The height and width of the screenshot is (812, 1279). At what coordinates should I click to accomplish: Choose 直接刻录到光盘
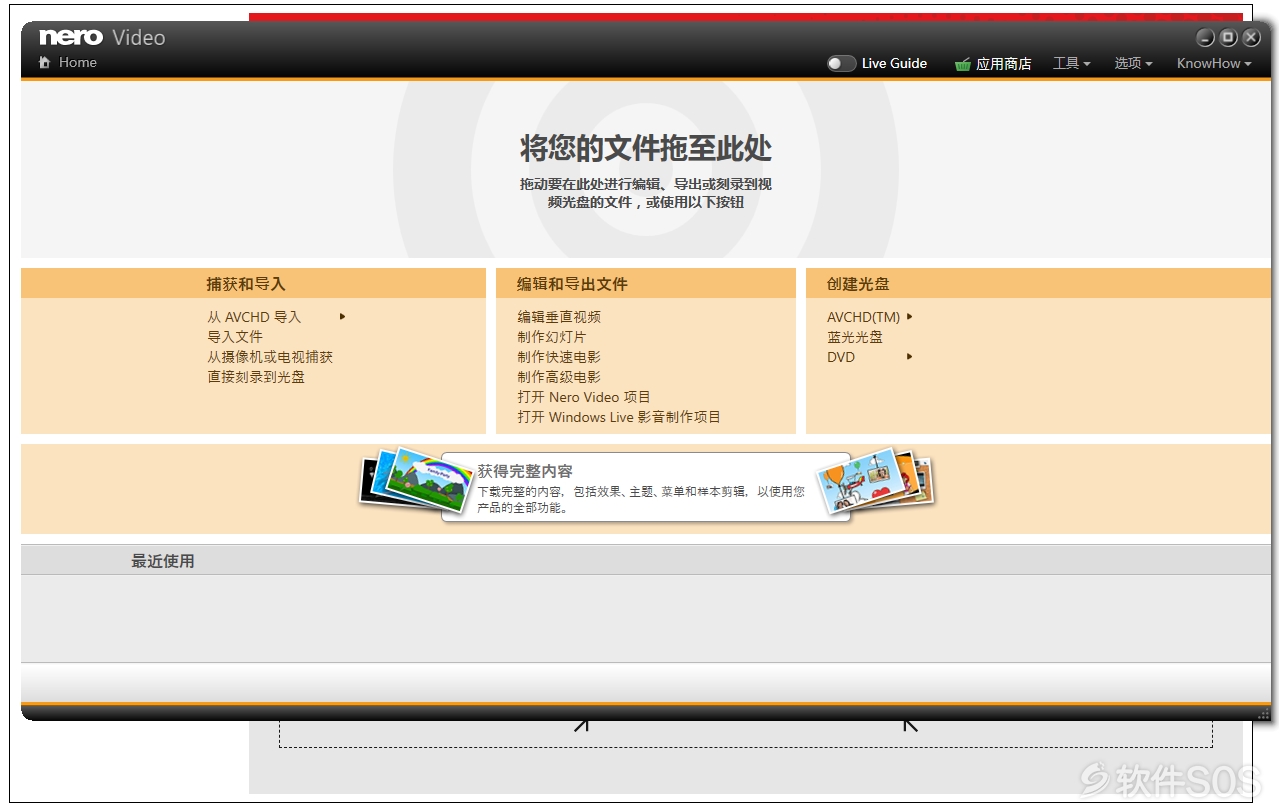click(256, 377)
